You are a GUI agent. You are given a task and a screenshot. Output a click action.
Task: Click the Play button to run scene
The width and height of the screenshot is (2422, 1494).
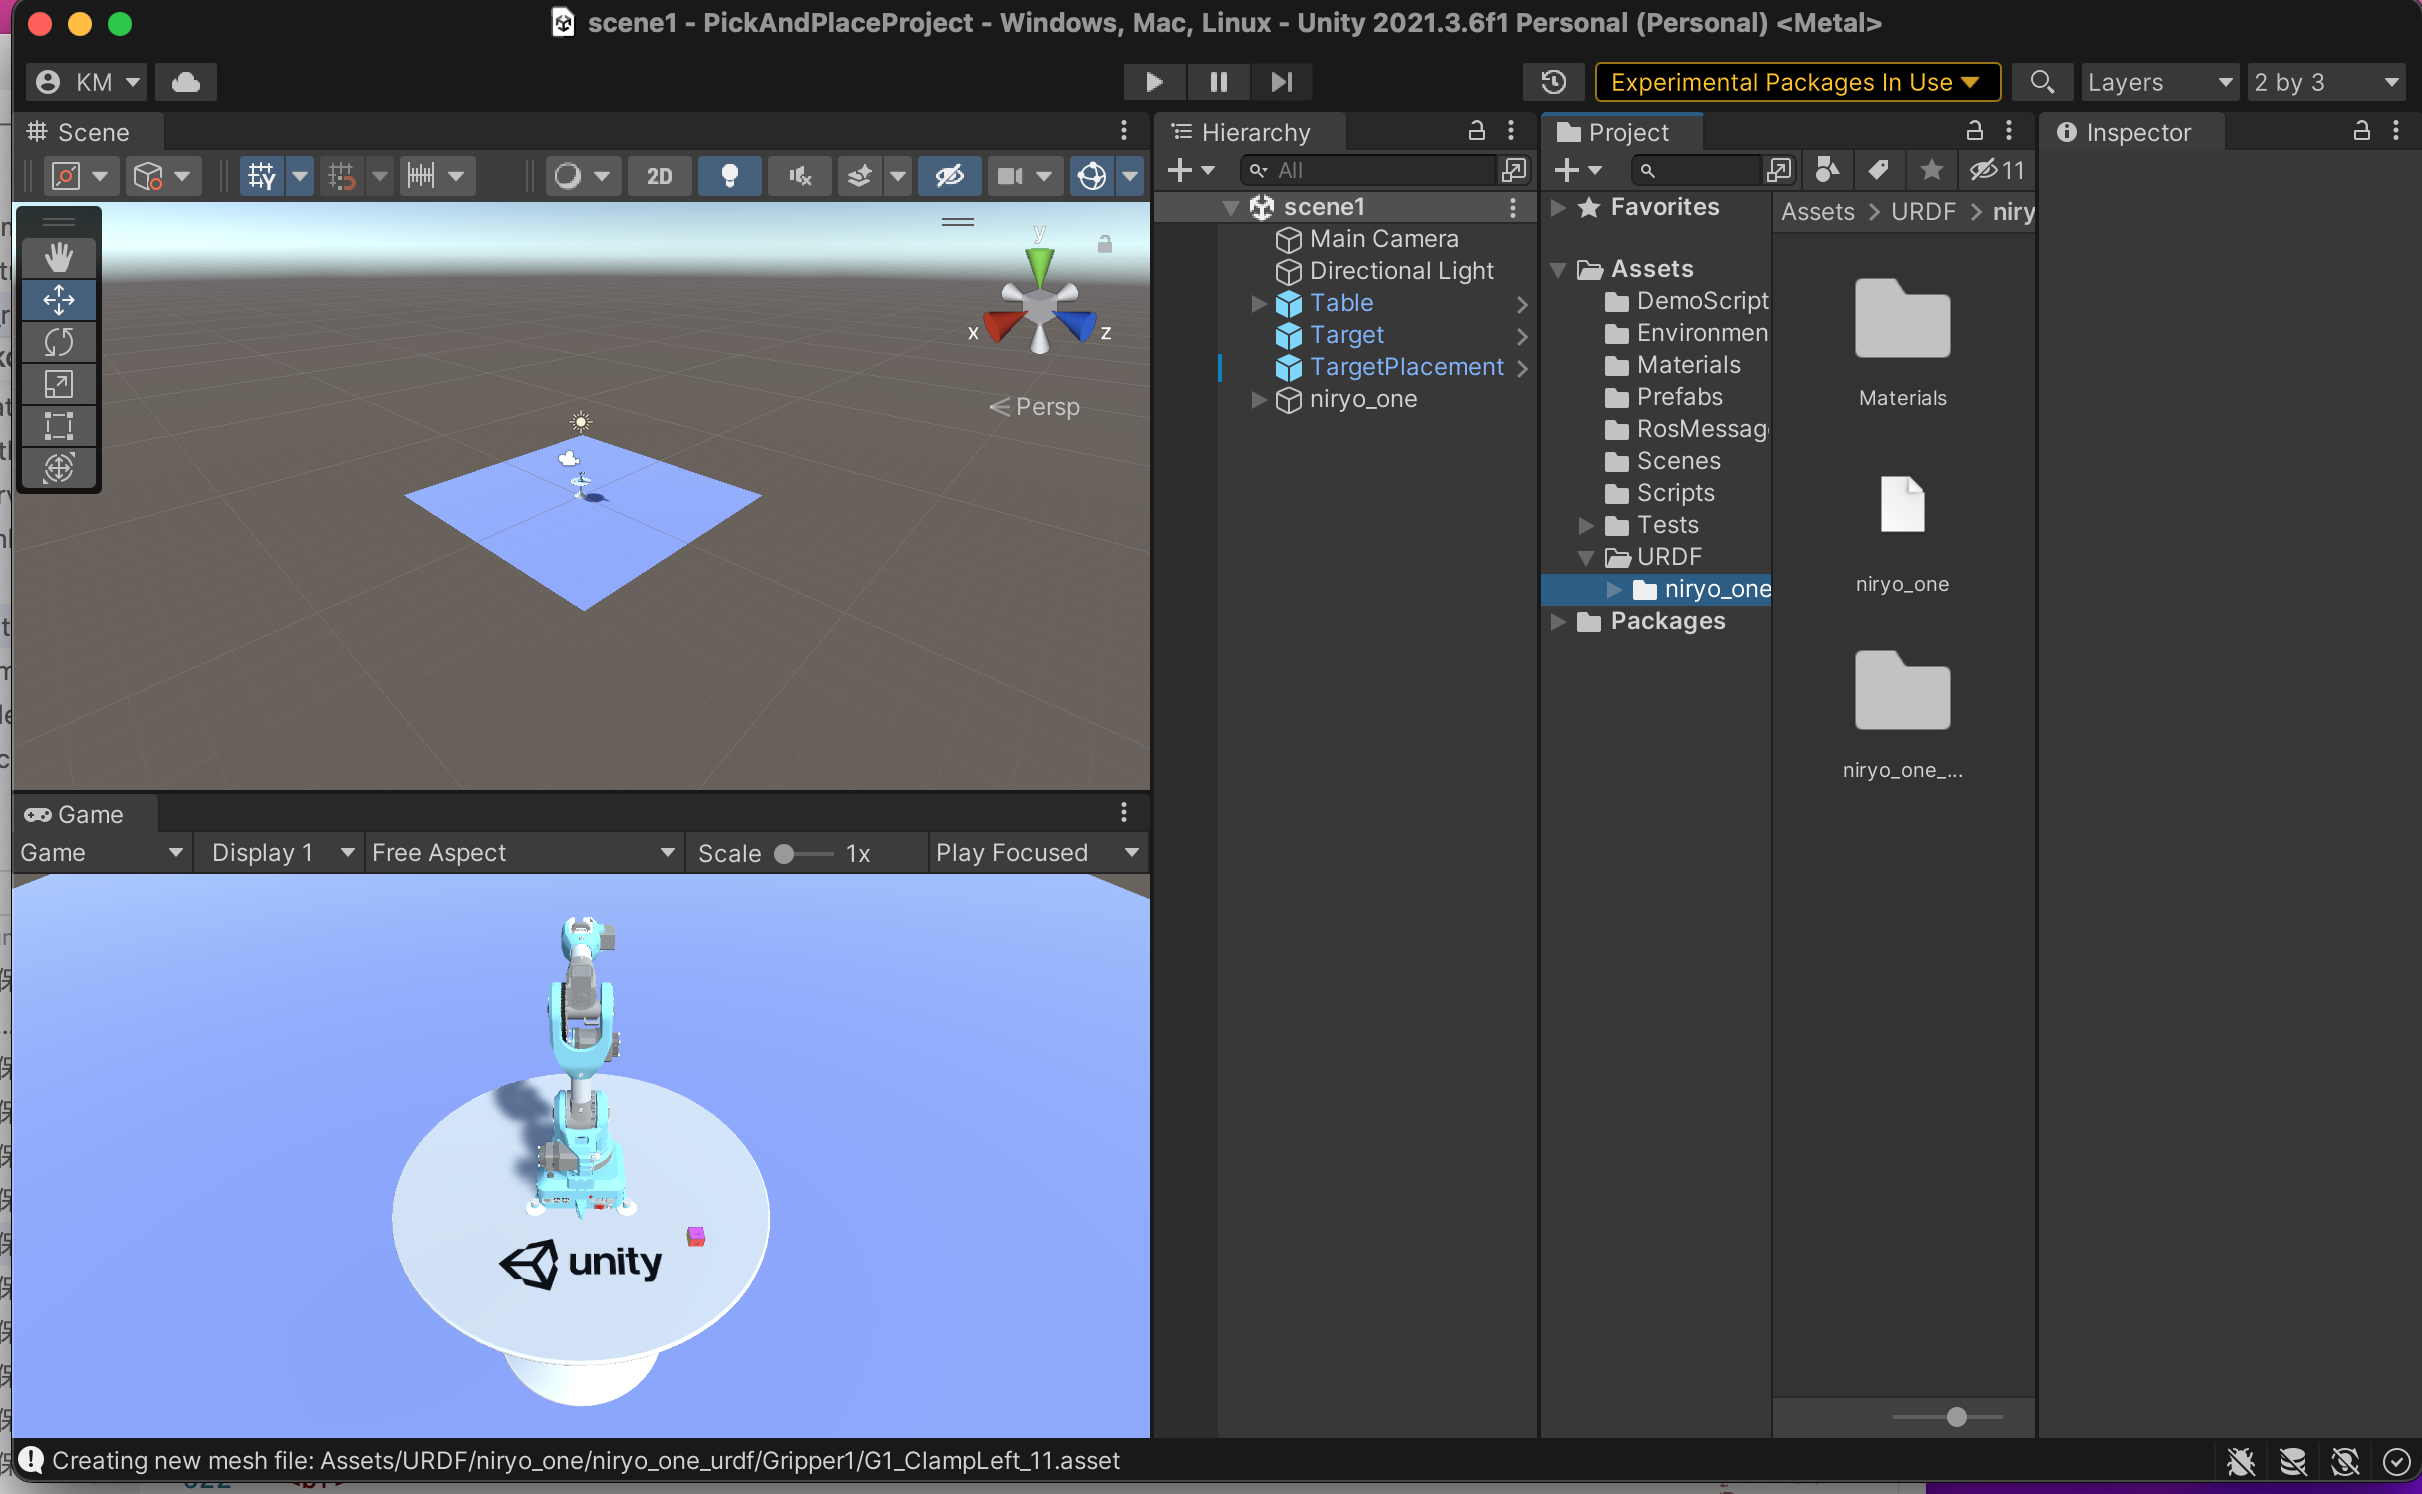1150,81
